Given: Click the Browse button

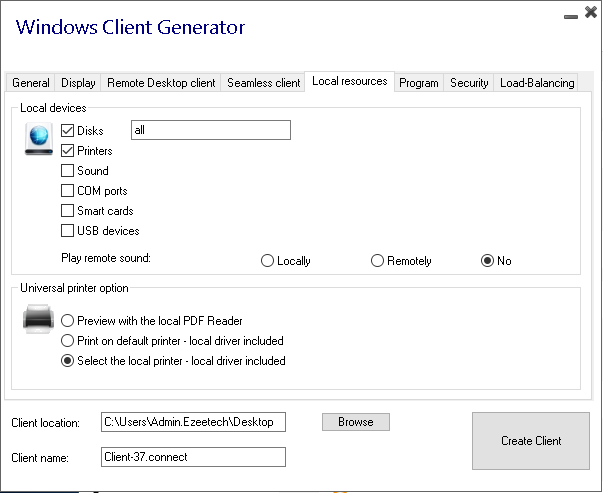Looking at the screenshot, I should click(355, 422).
